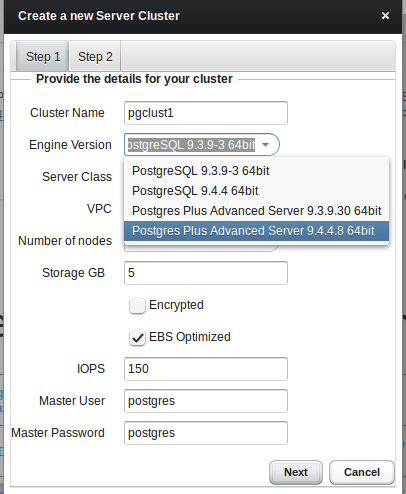The height and width of the screenshot is (494, 406).
Task: Focus the Cluster Name input field
Action: [206, 113]
